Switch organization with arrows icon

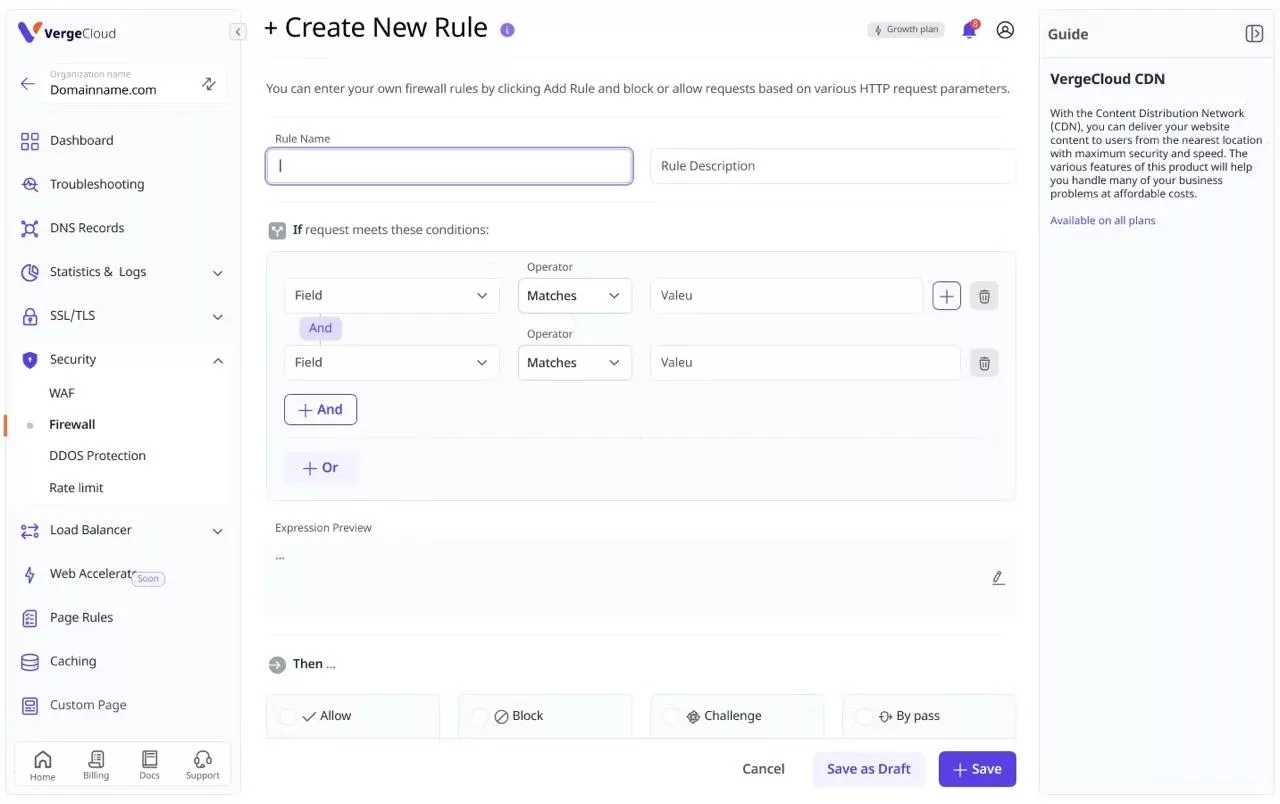coord(209,84)
